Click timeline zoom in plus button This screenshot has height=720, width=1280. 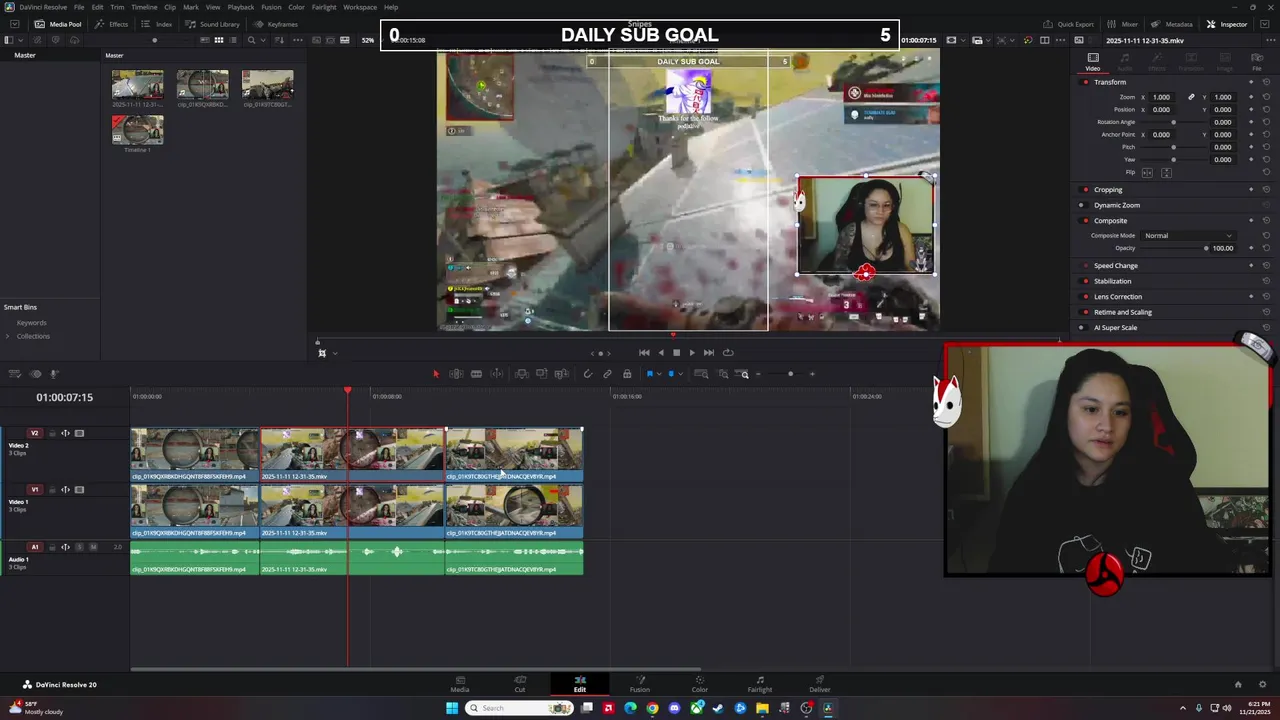point(812,374)
